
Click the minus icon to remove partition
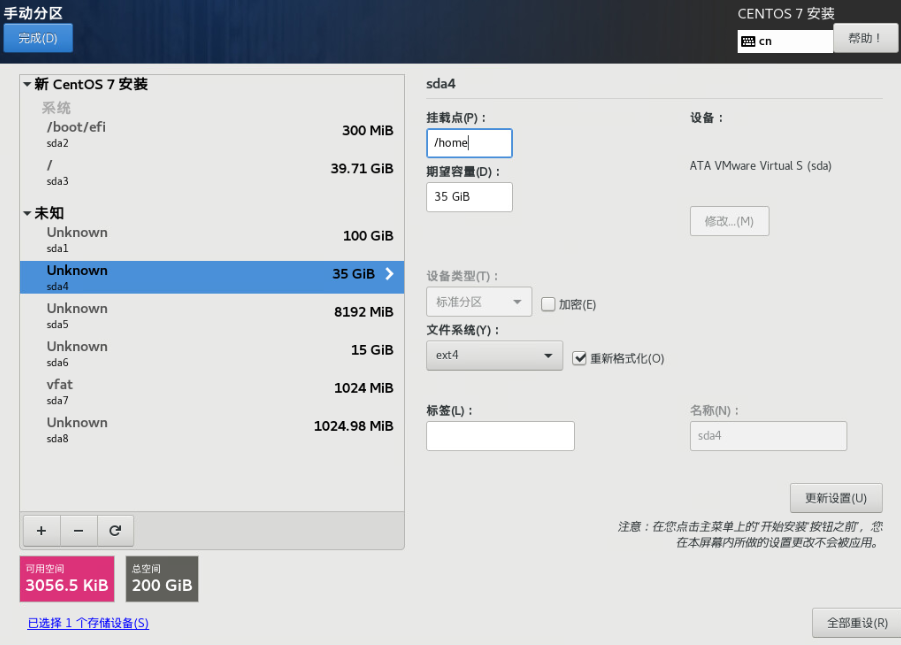coord(78,530)
